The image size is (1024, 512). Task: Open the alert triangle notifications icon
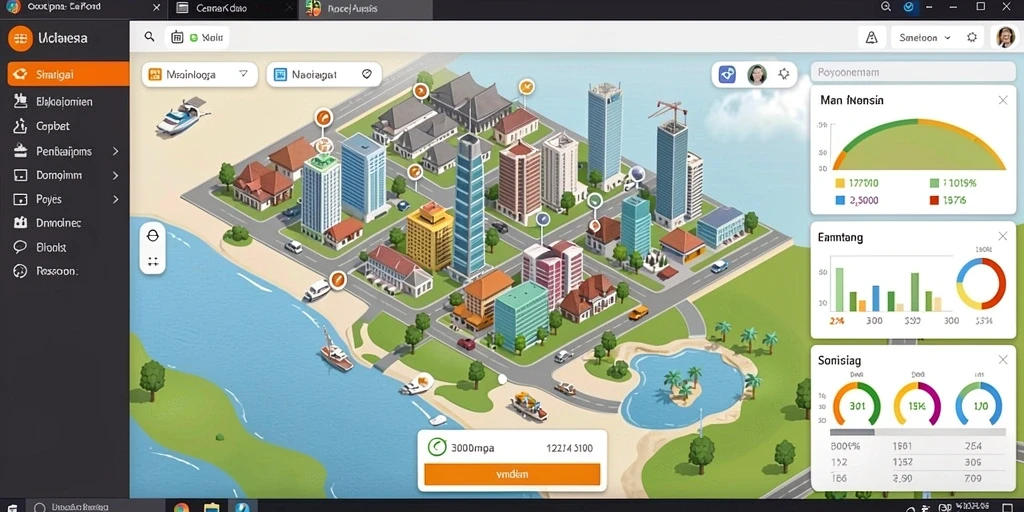871,38
